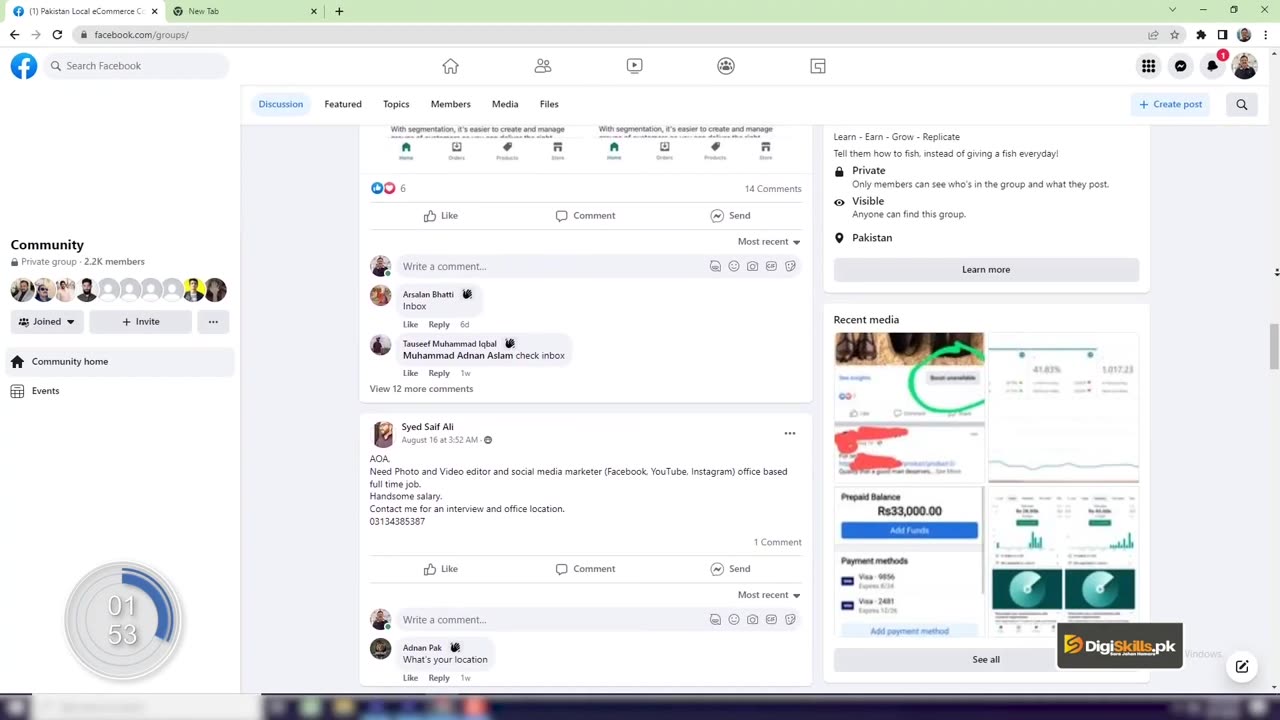
Task: Open the reactions count on the first post
Action: [x=388, y=188]
